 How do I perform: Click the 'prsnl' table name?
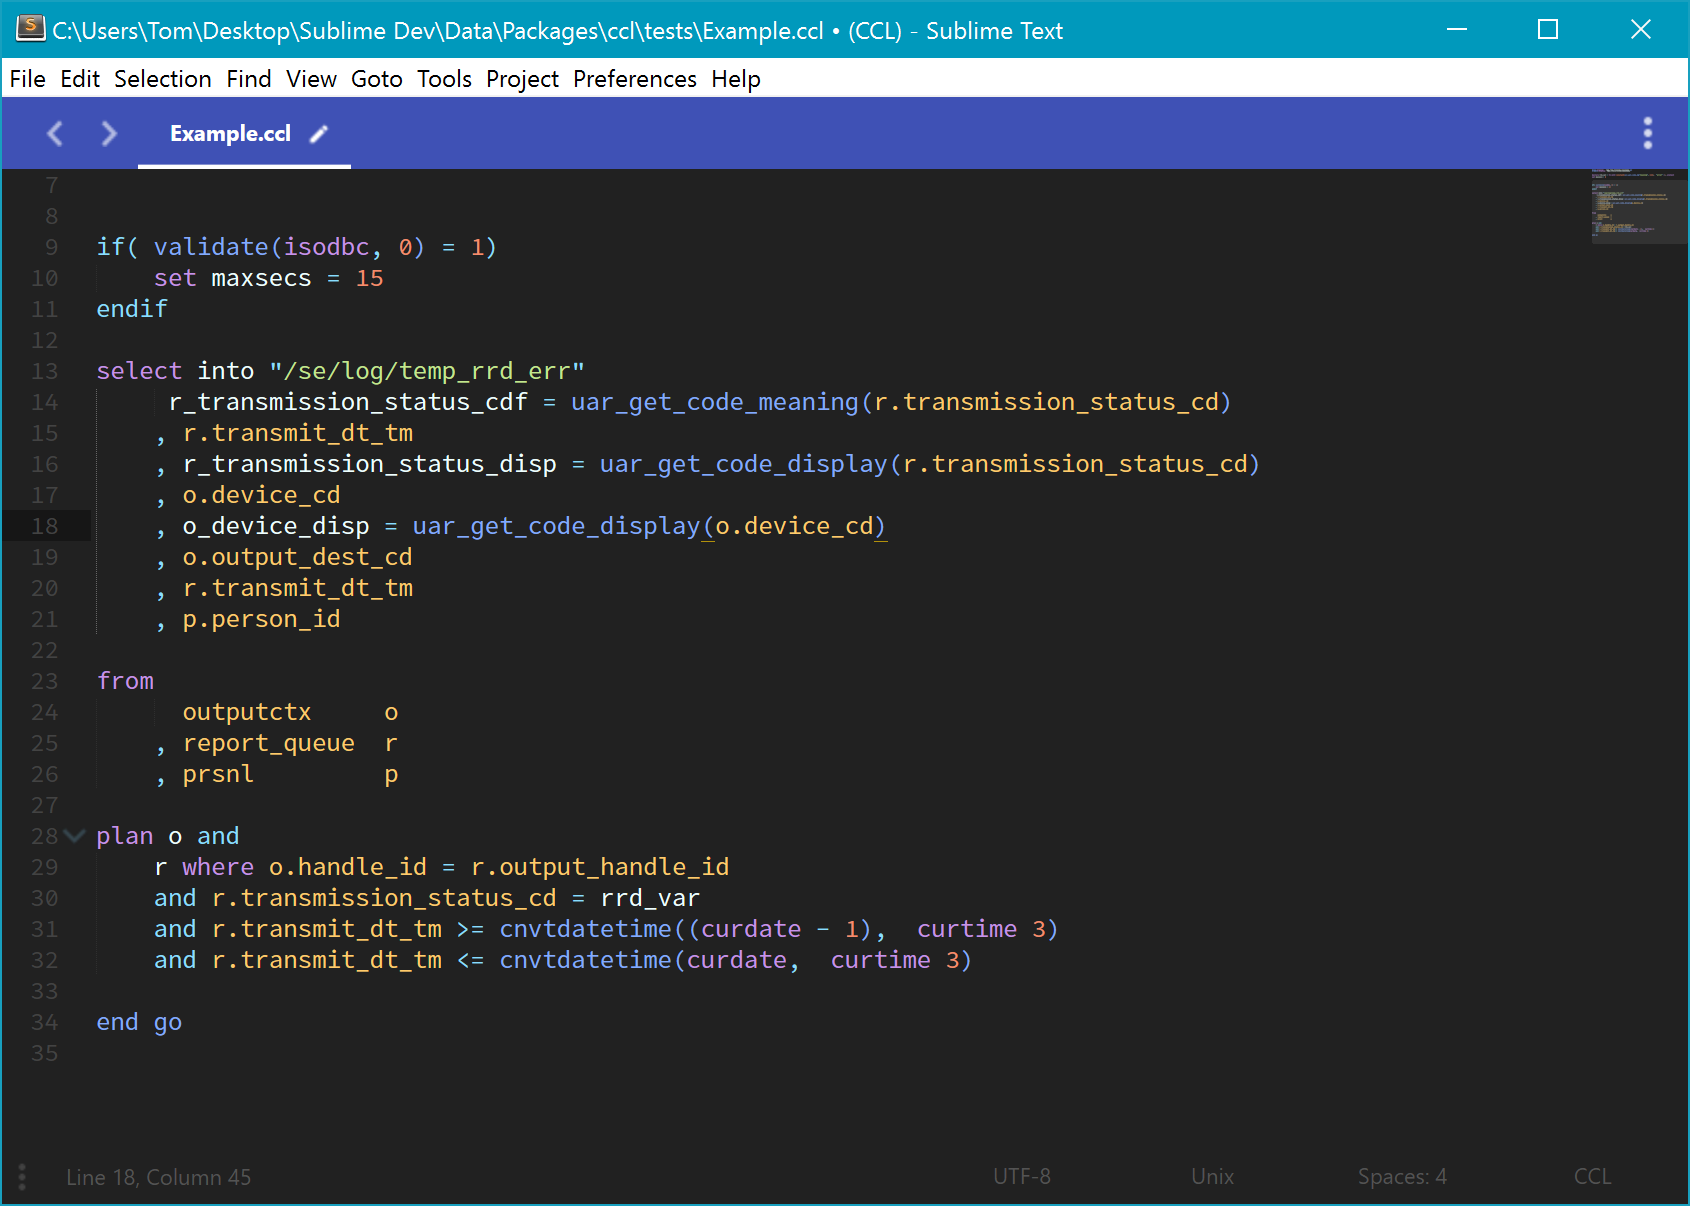218,774
